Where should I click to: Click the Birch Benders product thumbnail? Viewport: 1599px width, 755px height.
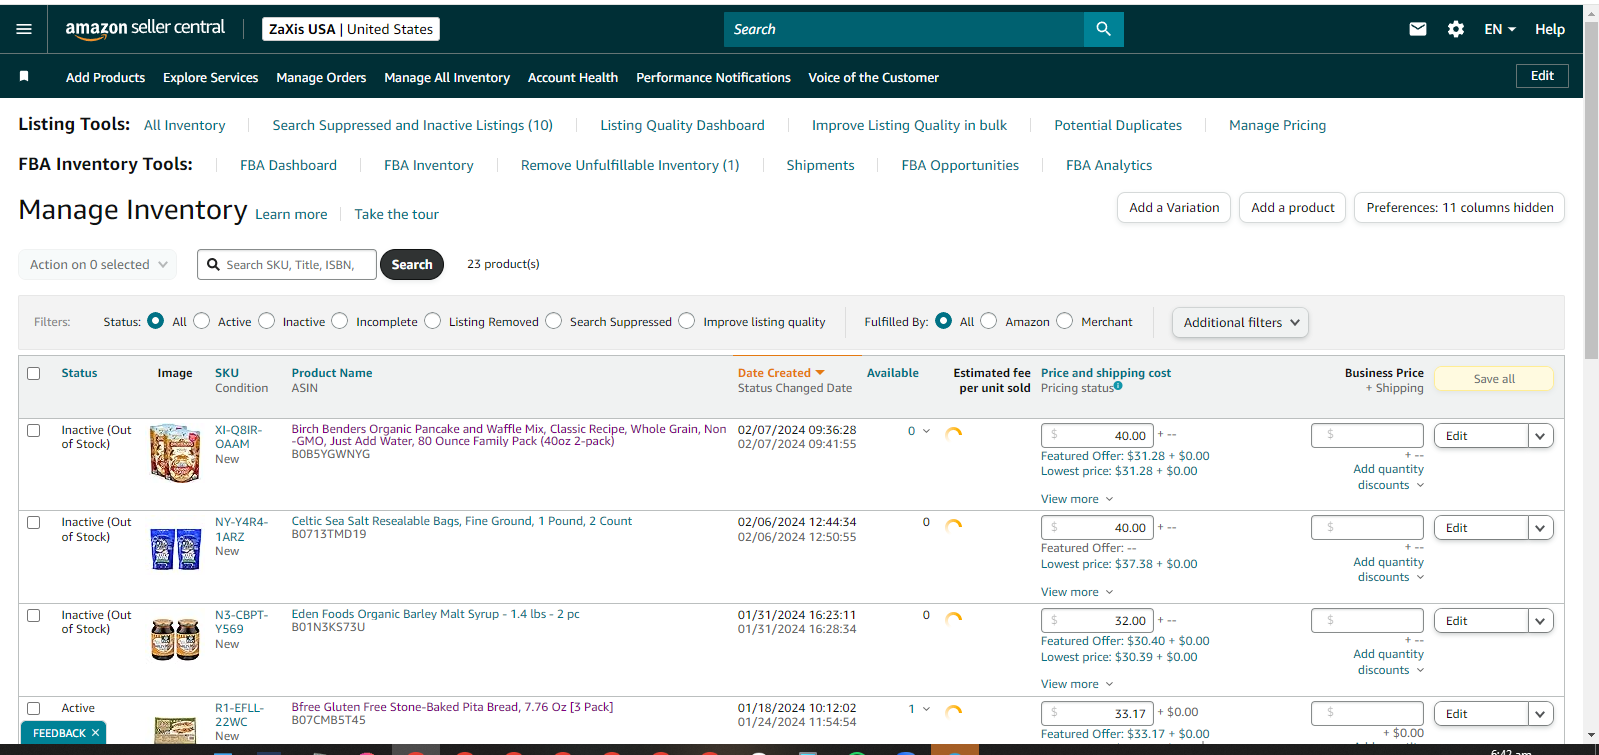175,453
